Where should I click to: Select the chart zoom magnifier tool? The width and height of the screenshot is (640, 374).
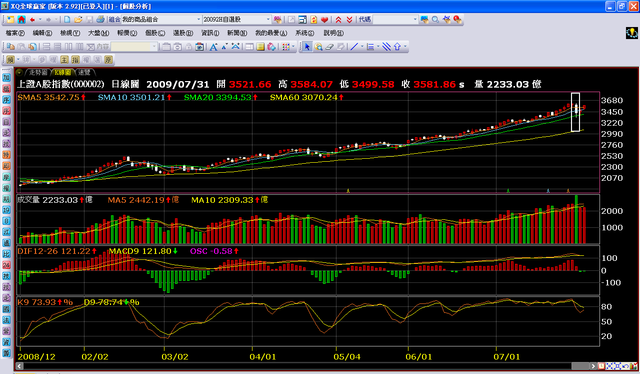(x=318, y=47)
